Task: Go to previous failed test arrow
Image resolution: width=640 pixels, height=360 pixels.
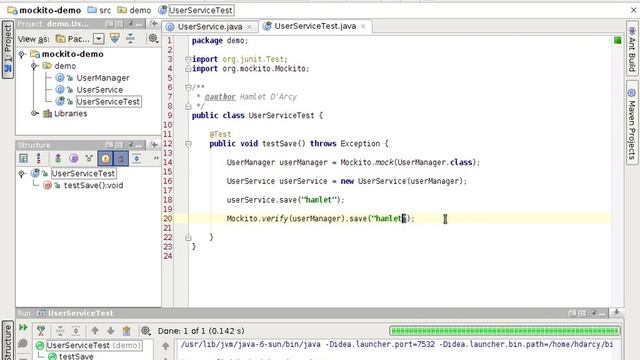Action: pyautogui.click(x=95, y=331)
